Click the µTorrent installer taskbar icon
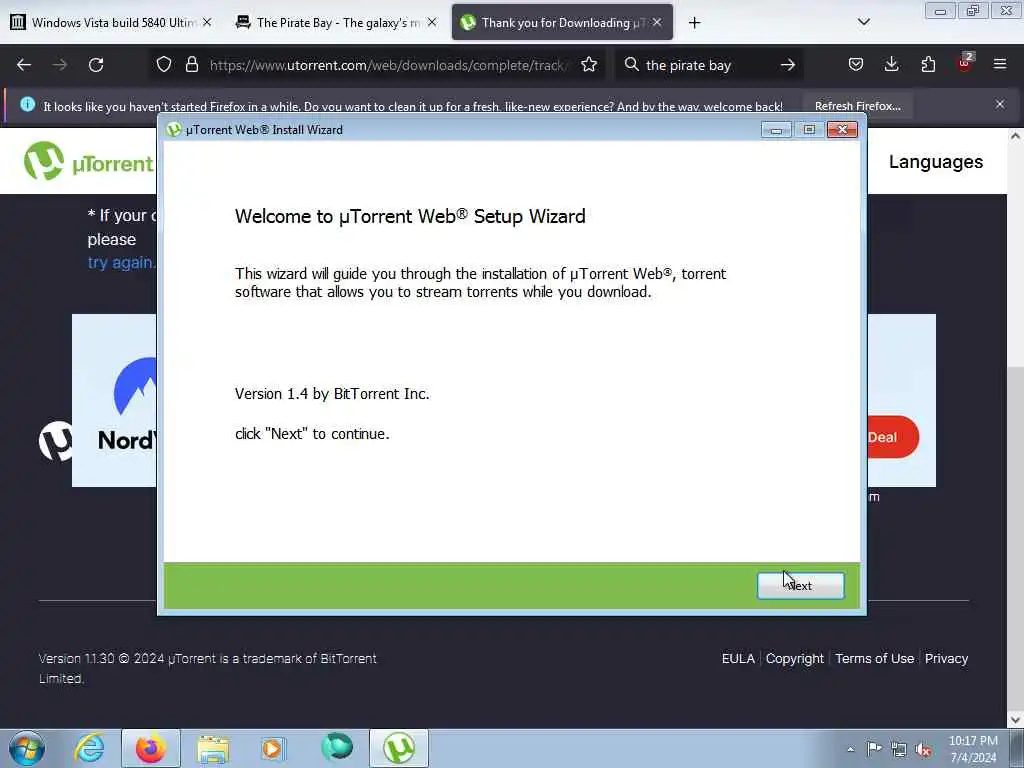 point(399,748)
